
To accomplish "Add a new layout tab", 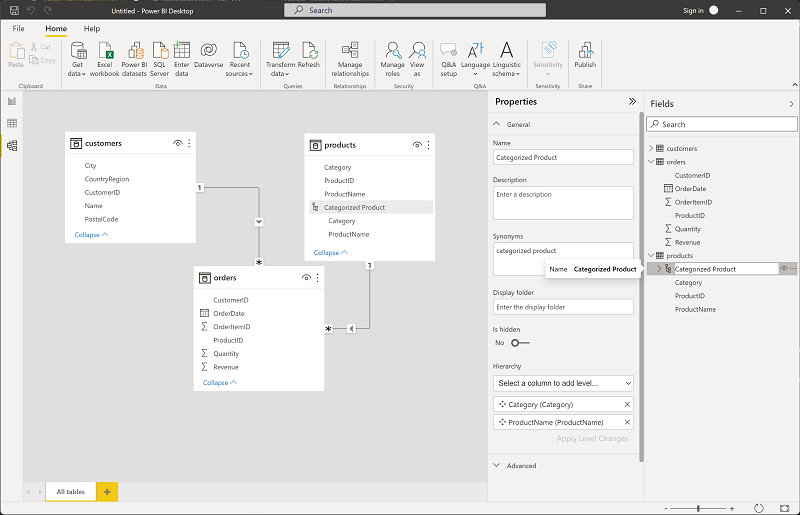I will pyautogui.click(x=107, y=492).
